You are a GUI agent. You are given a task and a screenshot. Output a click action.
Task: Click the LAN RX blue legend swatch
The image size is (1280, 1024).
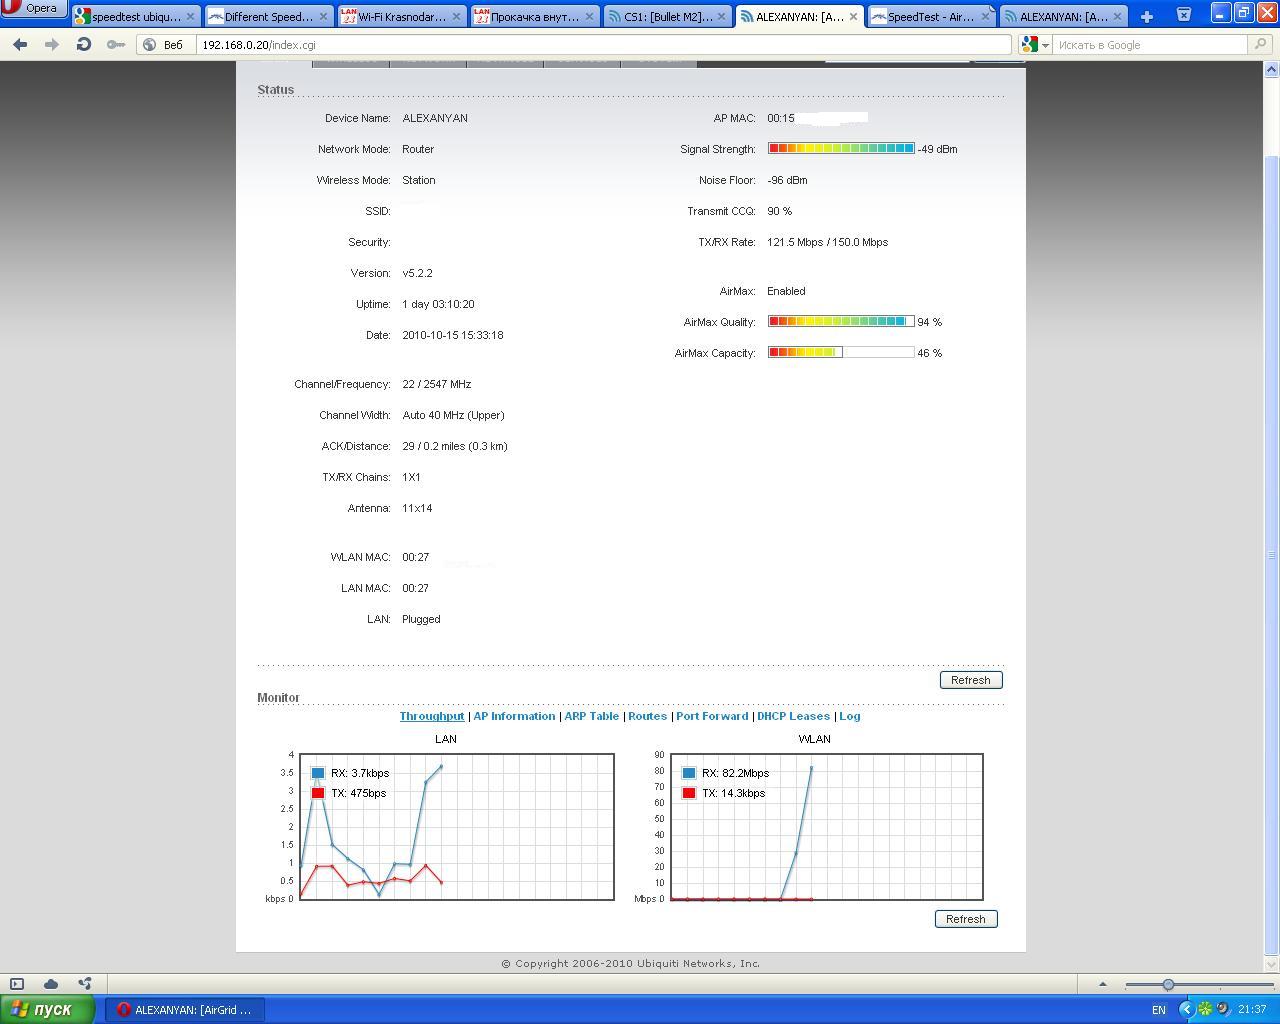pos(318,773)
